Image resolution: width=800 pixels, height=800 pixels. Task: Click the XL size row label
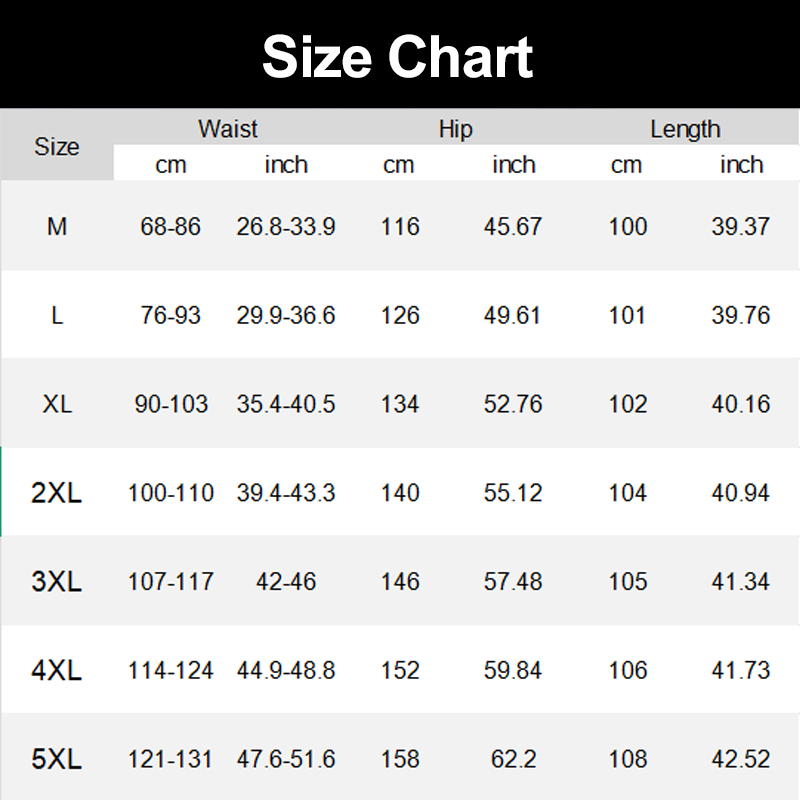coord(57,404)
